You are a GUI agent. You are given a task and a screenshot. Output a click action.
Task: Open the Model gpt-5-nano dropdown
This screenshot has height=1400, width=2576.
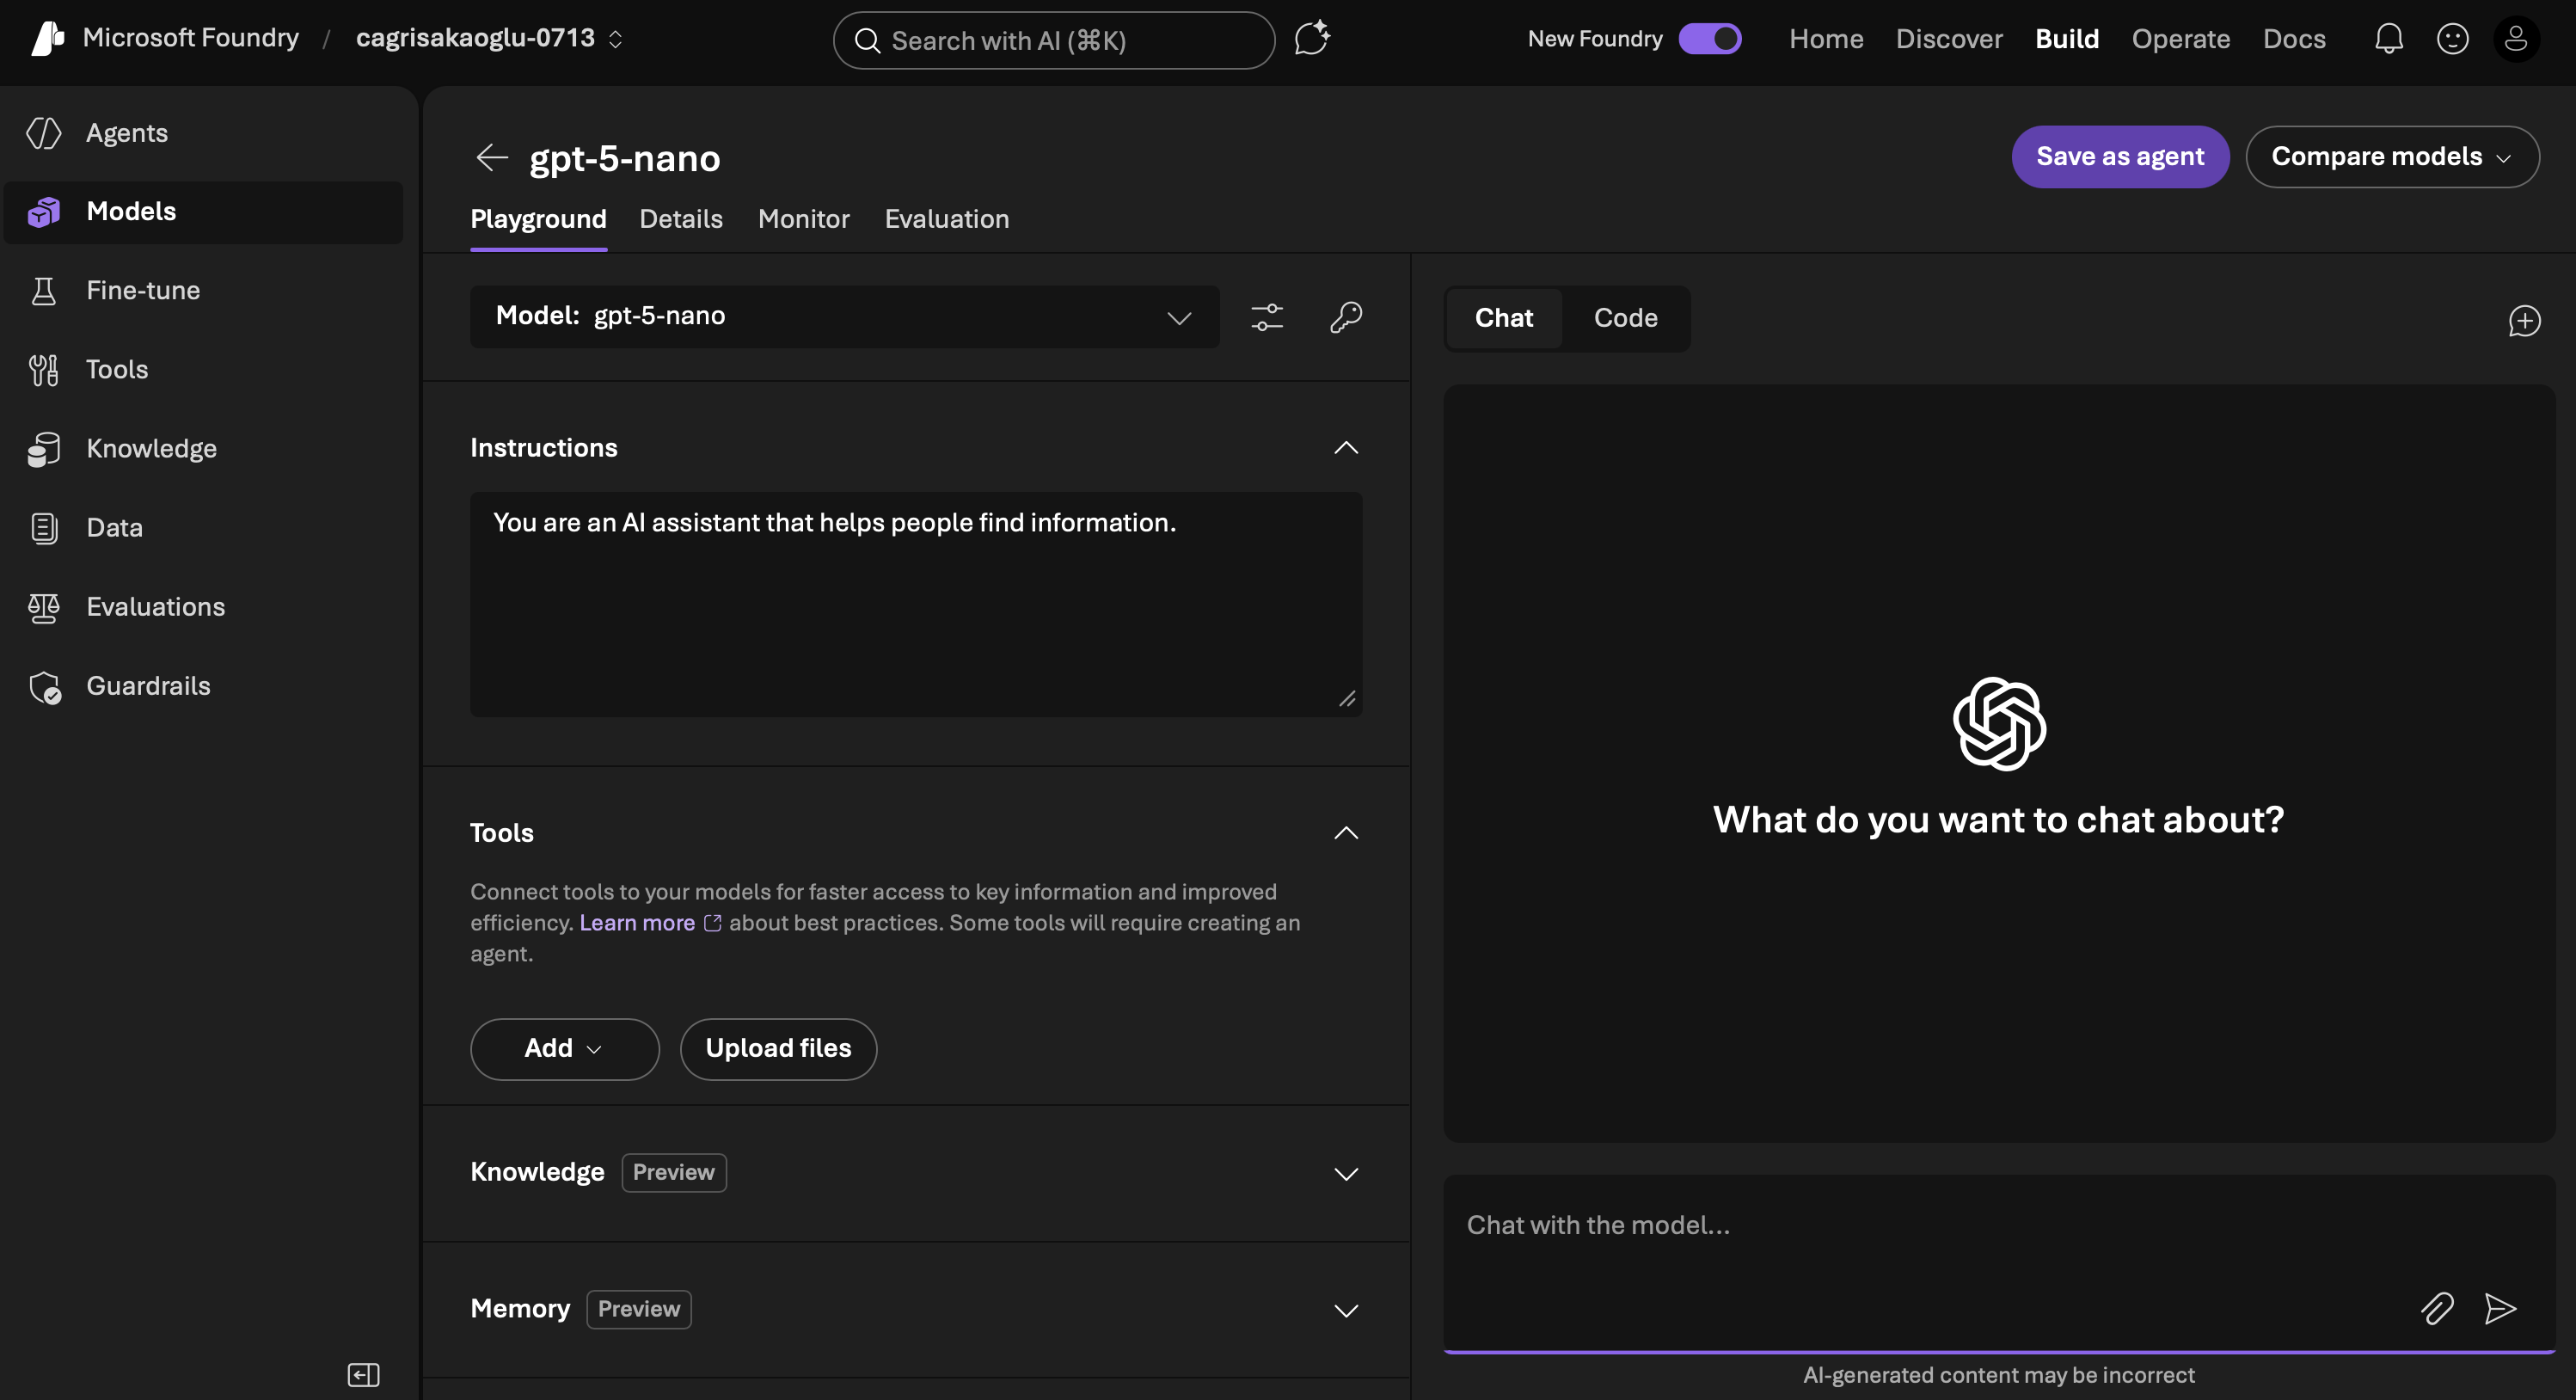[844, 317]
